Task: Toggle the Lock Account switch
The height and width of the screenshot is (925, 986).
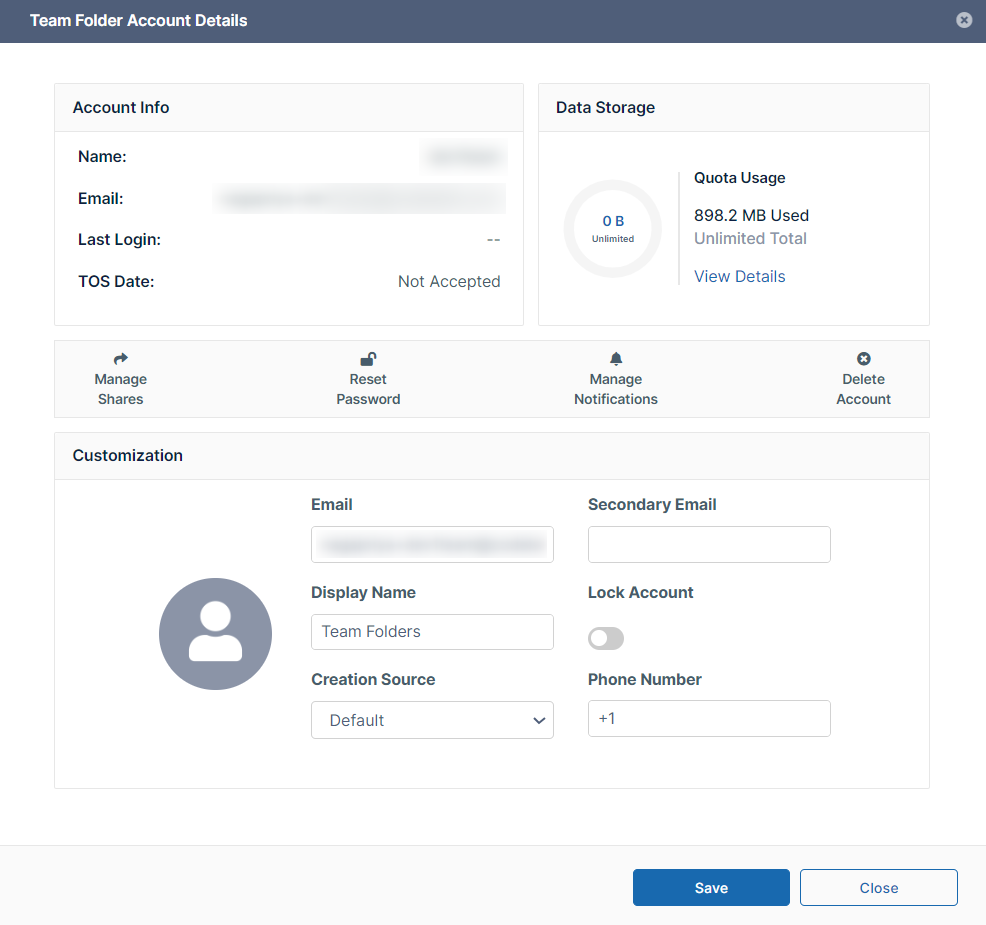Action: 606,638
